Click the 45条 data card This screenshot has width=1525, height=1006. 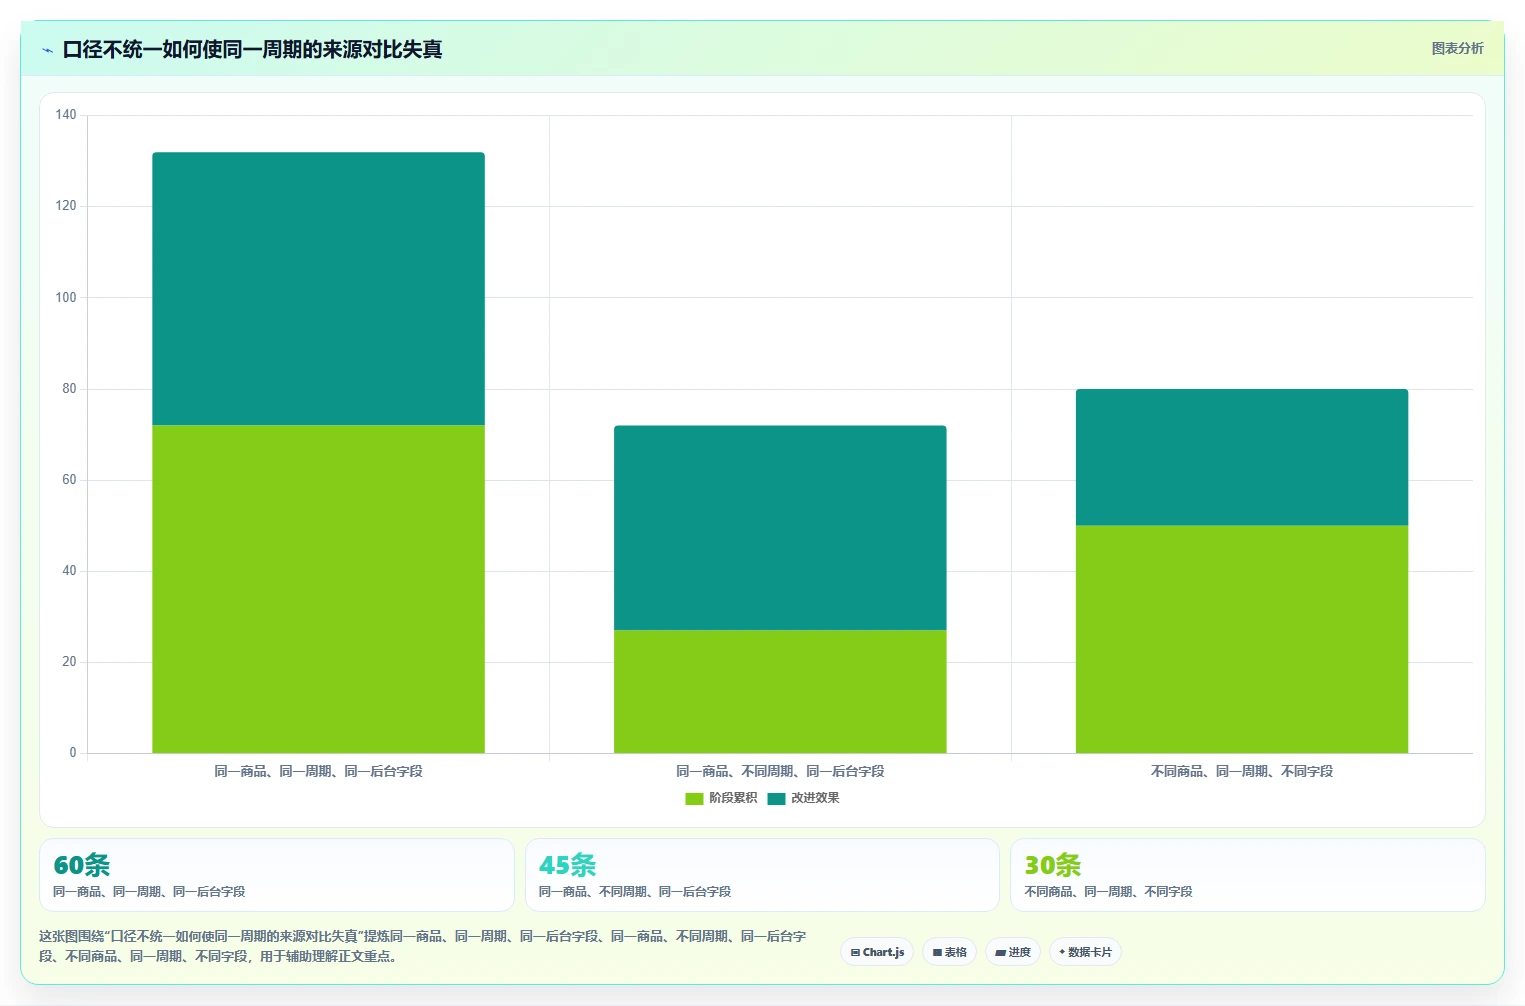[762, 875]
